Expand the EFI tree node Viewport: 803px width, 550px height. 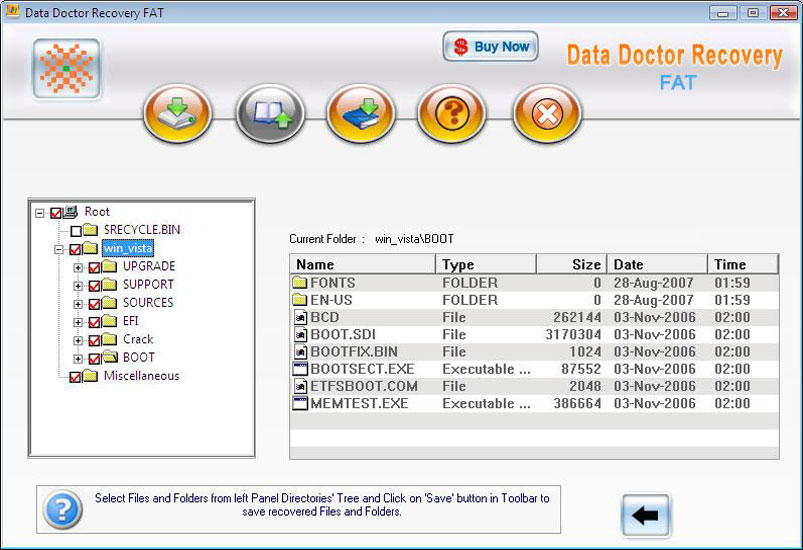pos(78,322)
